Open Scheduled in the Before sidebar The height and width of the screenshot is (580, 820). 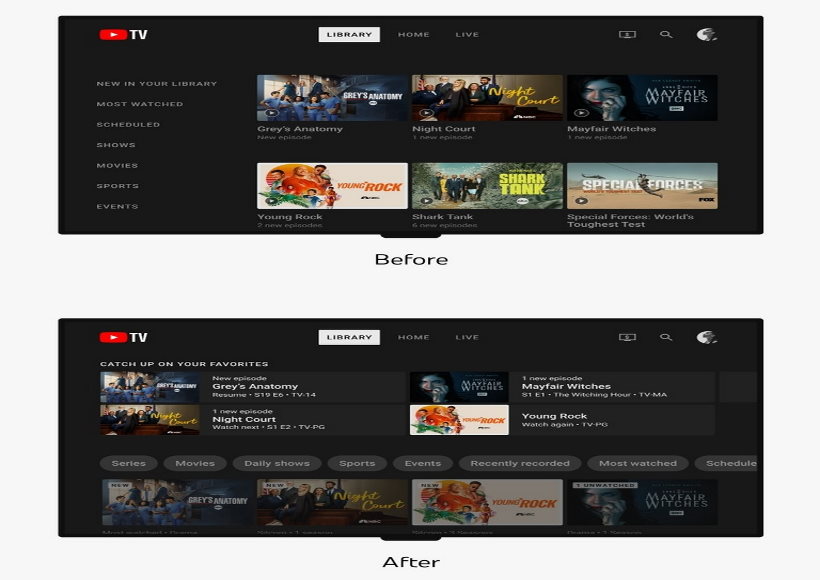click(128, 125)
